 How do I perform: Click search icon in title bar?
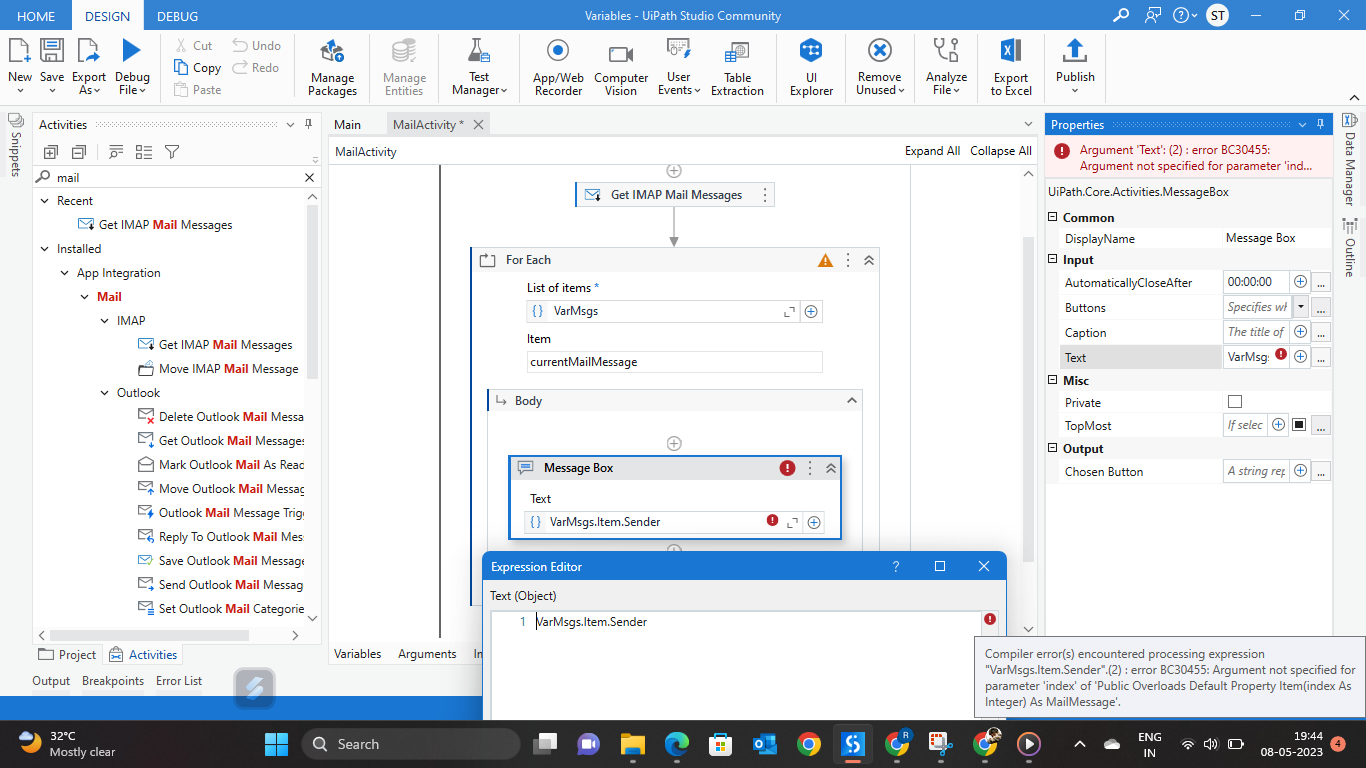(x=1121, y=15)
